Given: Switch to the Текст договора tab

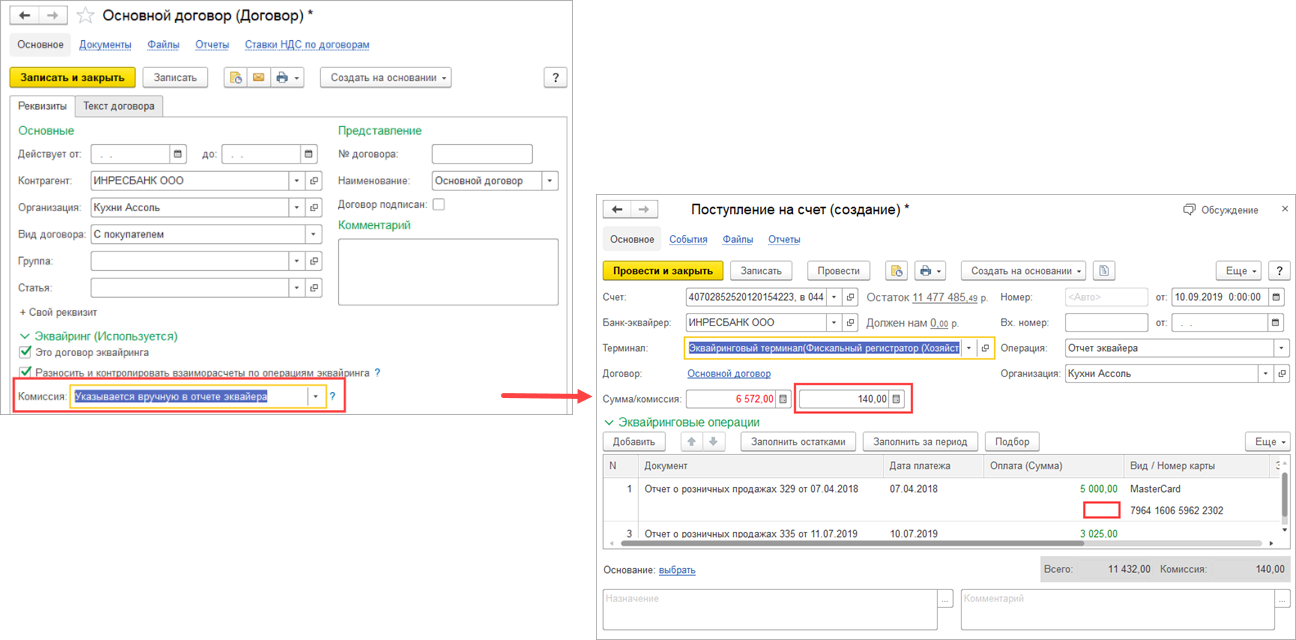Looking at the screenshot, I should (119, 106).
